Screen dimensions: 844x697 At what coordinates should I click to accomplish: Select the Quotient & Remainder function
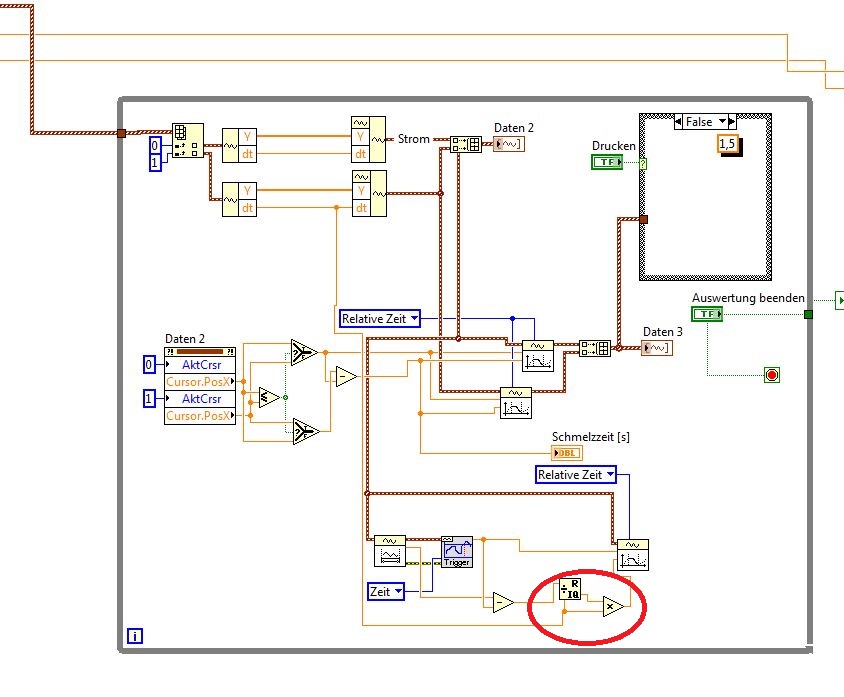tap(569, 589)
